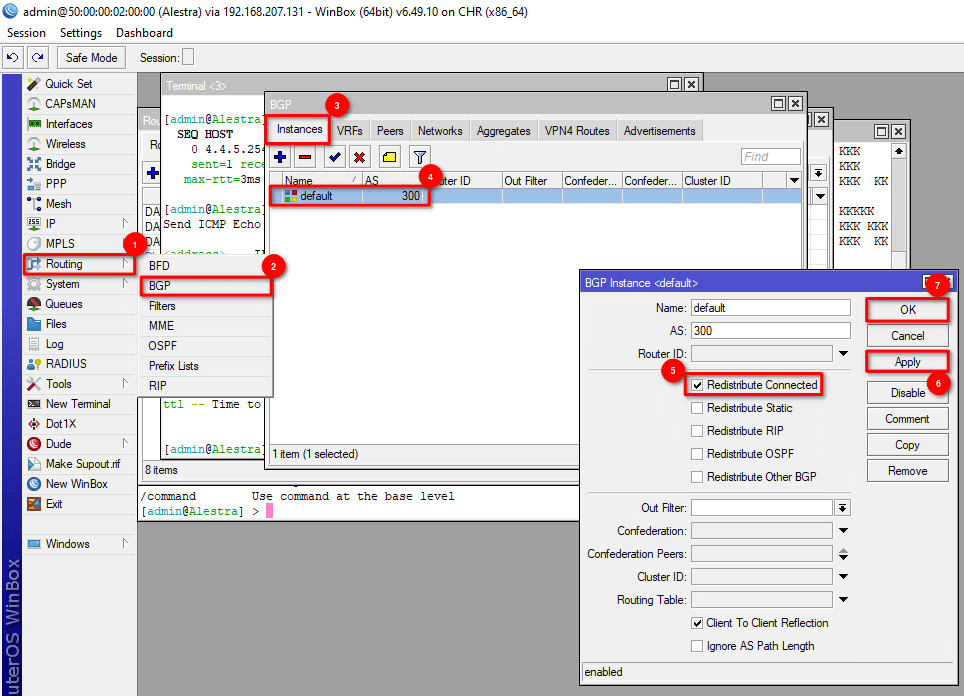
Task: Uncheck the Redistribute Connected checkbox
Action: [x=697, y=385]
